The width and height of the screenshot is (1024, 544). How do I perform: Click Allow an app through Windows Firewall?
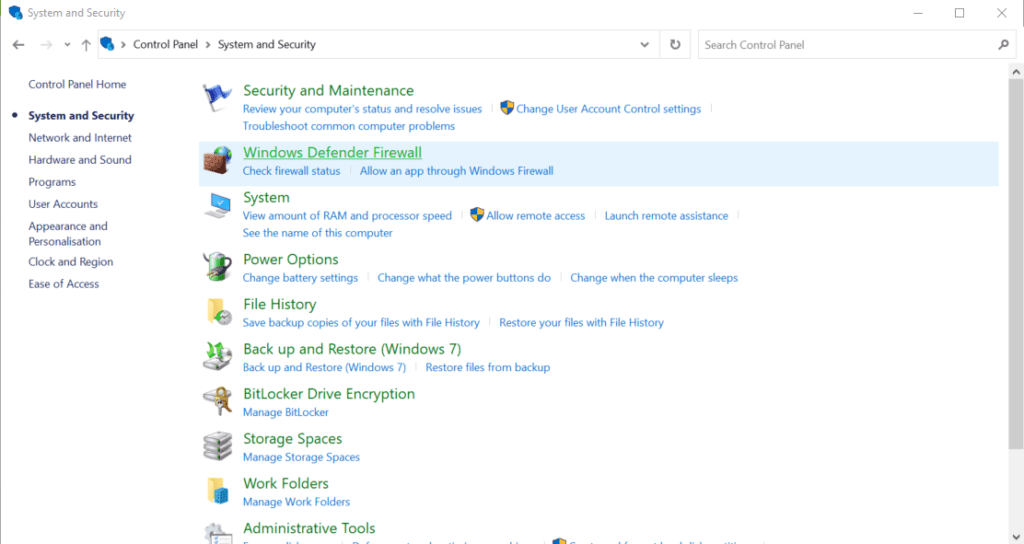point(456,171)
